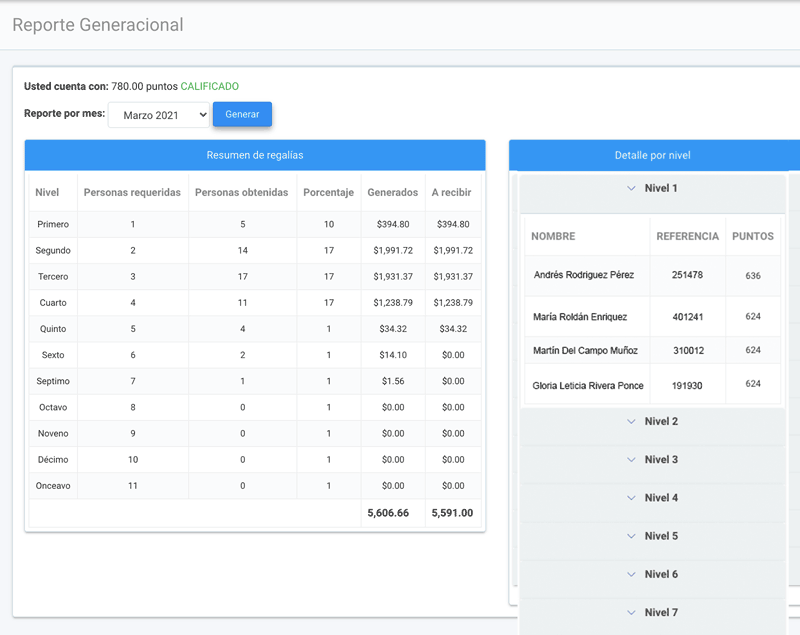The width and height of the screenshot is (800, 635).
Task: Open the Reporte por mes dropdown
Action: pyautogui.click(x=159, y=115)
